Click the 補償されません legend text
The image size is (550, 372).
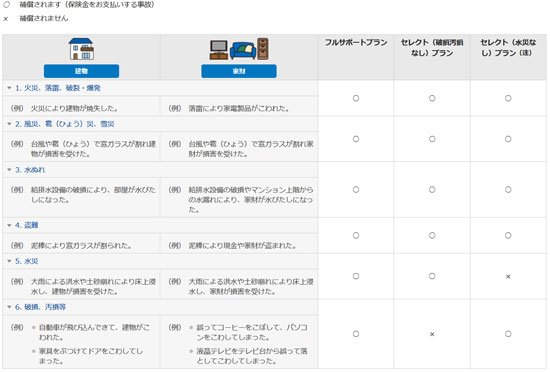44,18
